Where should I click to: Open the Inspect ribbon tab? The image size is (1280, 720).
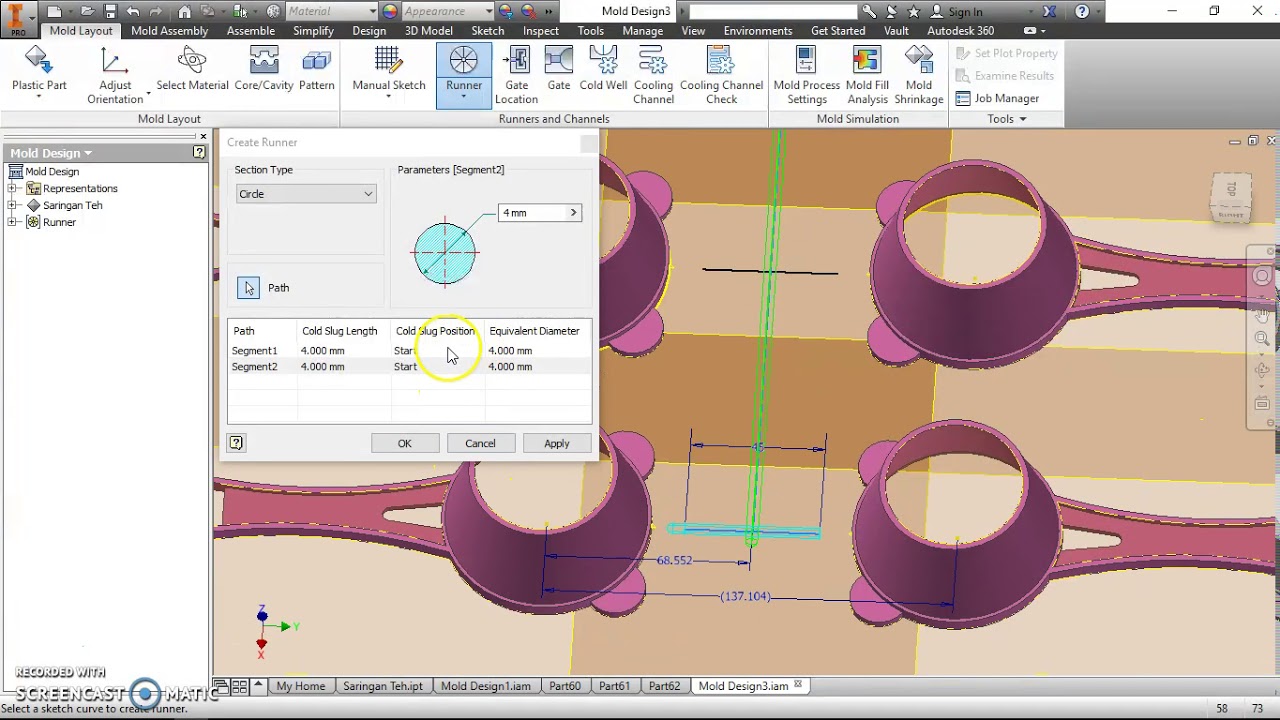point(541,31)
